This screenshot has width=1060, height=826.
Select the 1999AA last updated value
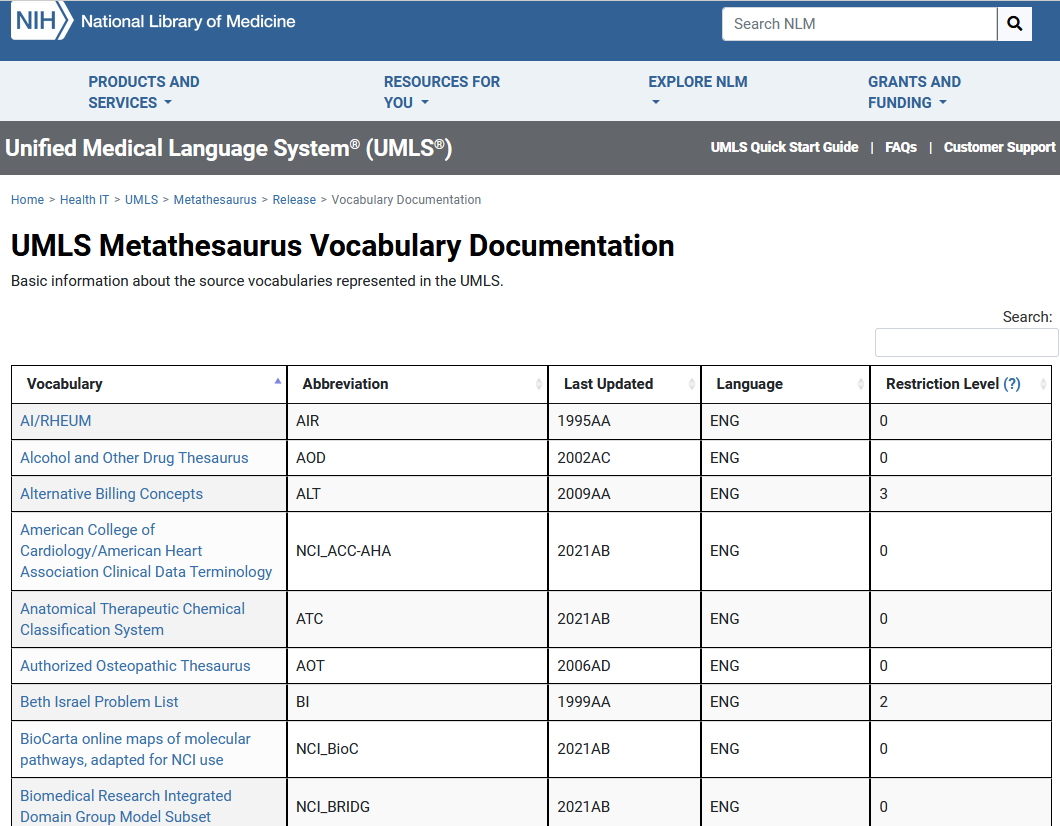tap(583, 702)
